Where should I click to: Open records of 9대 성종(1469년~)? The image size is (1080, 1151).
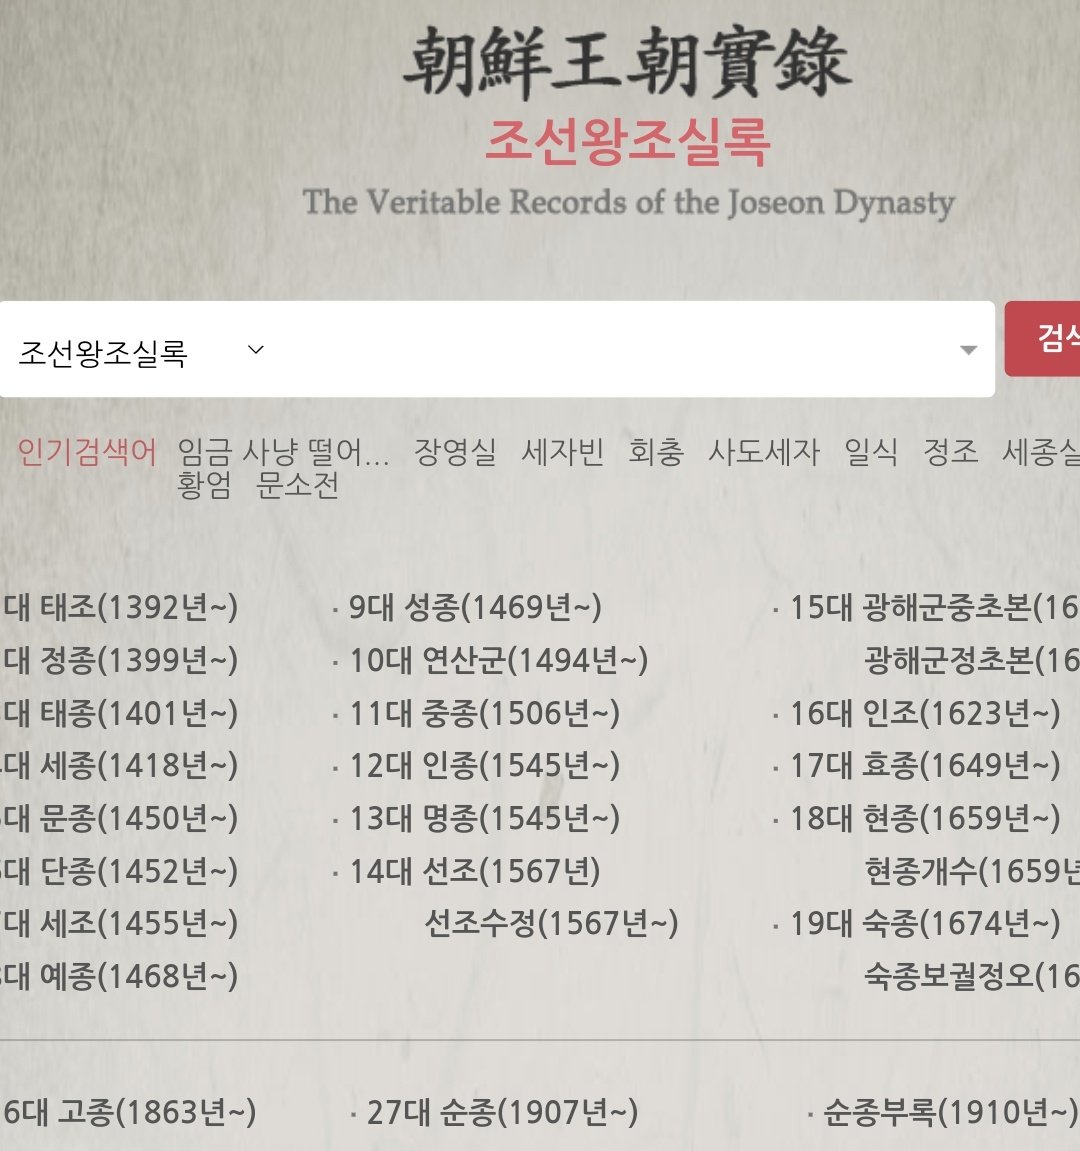474,607
